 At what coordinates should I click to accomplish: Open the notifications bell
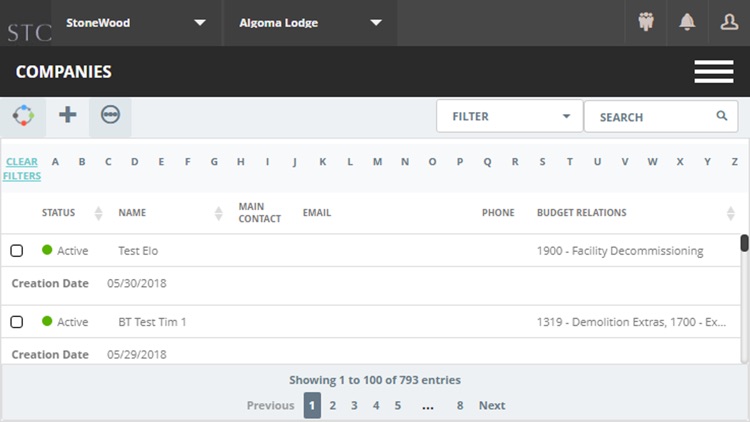point(687,22)
